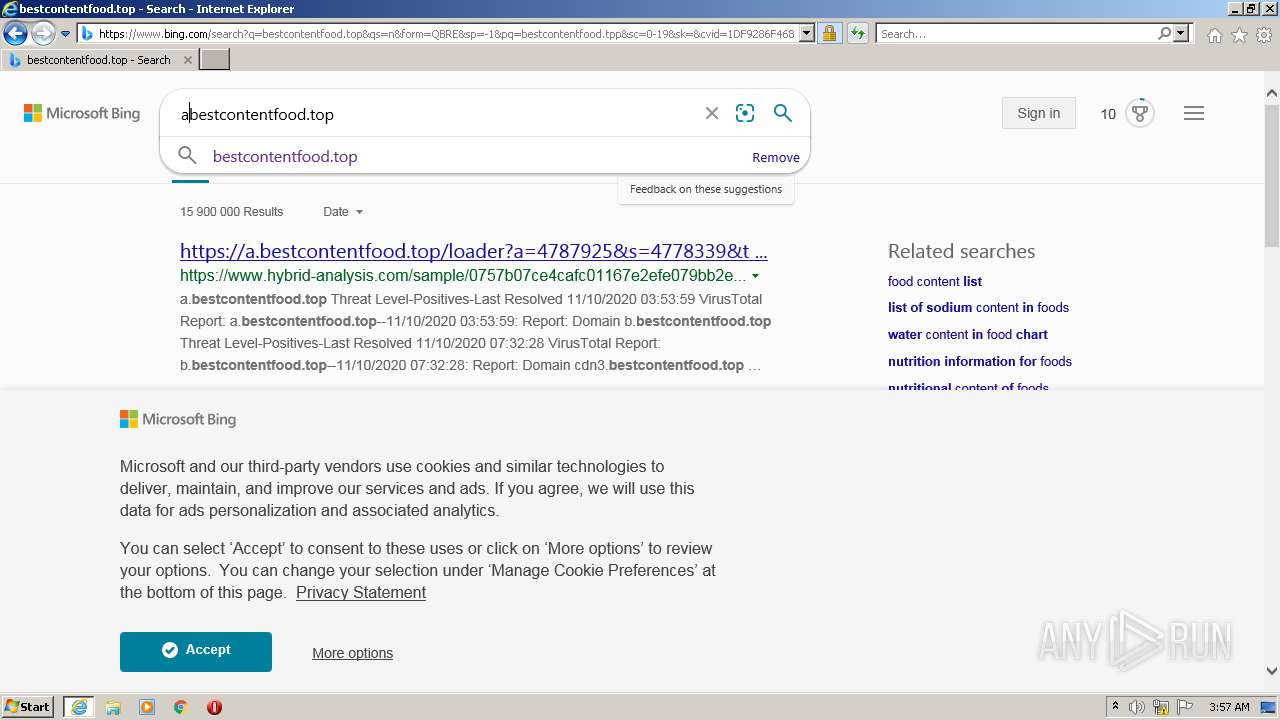Click the Windows Start button
This screenshot has height=720, width=1280.
[x=28, y=706]
